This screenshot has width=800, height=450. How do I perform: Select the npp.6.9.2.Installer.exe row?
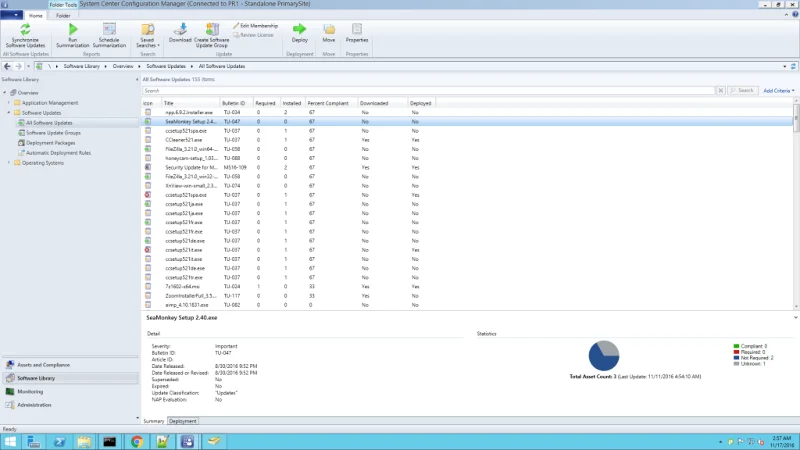467,112
